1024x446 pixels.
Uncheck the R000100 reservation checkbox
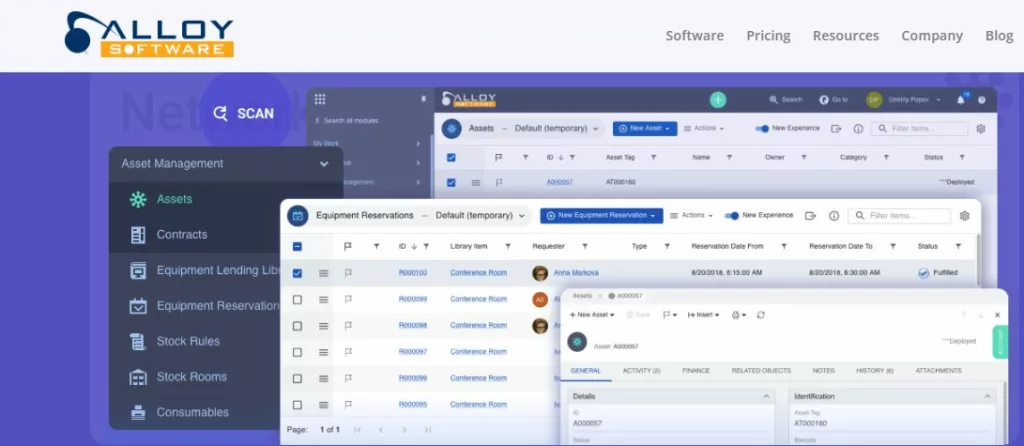click(x=297, y=273)
